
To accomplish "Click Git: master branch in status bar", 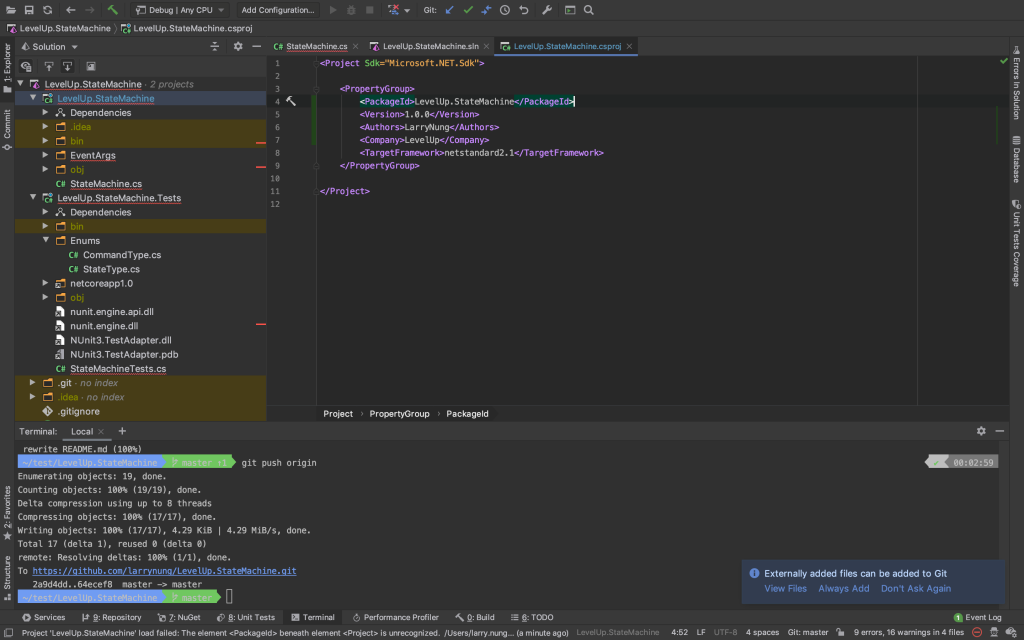I will coord(808,632).
